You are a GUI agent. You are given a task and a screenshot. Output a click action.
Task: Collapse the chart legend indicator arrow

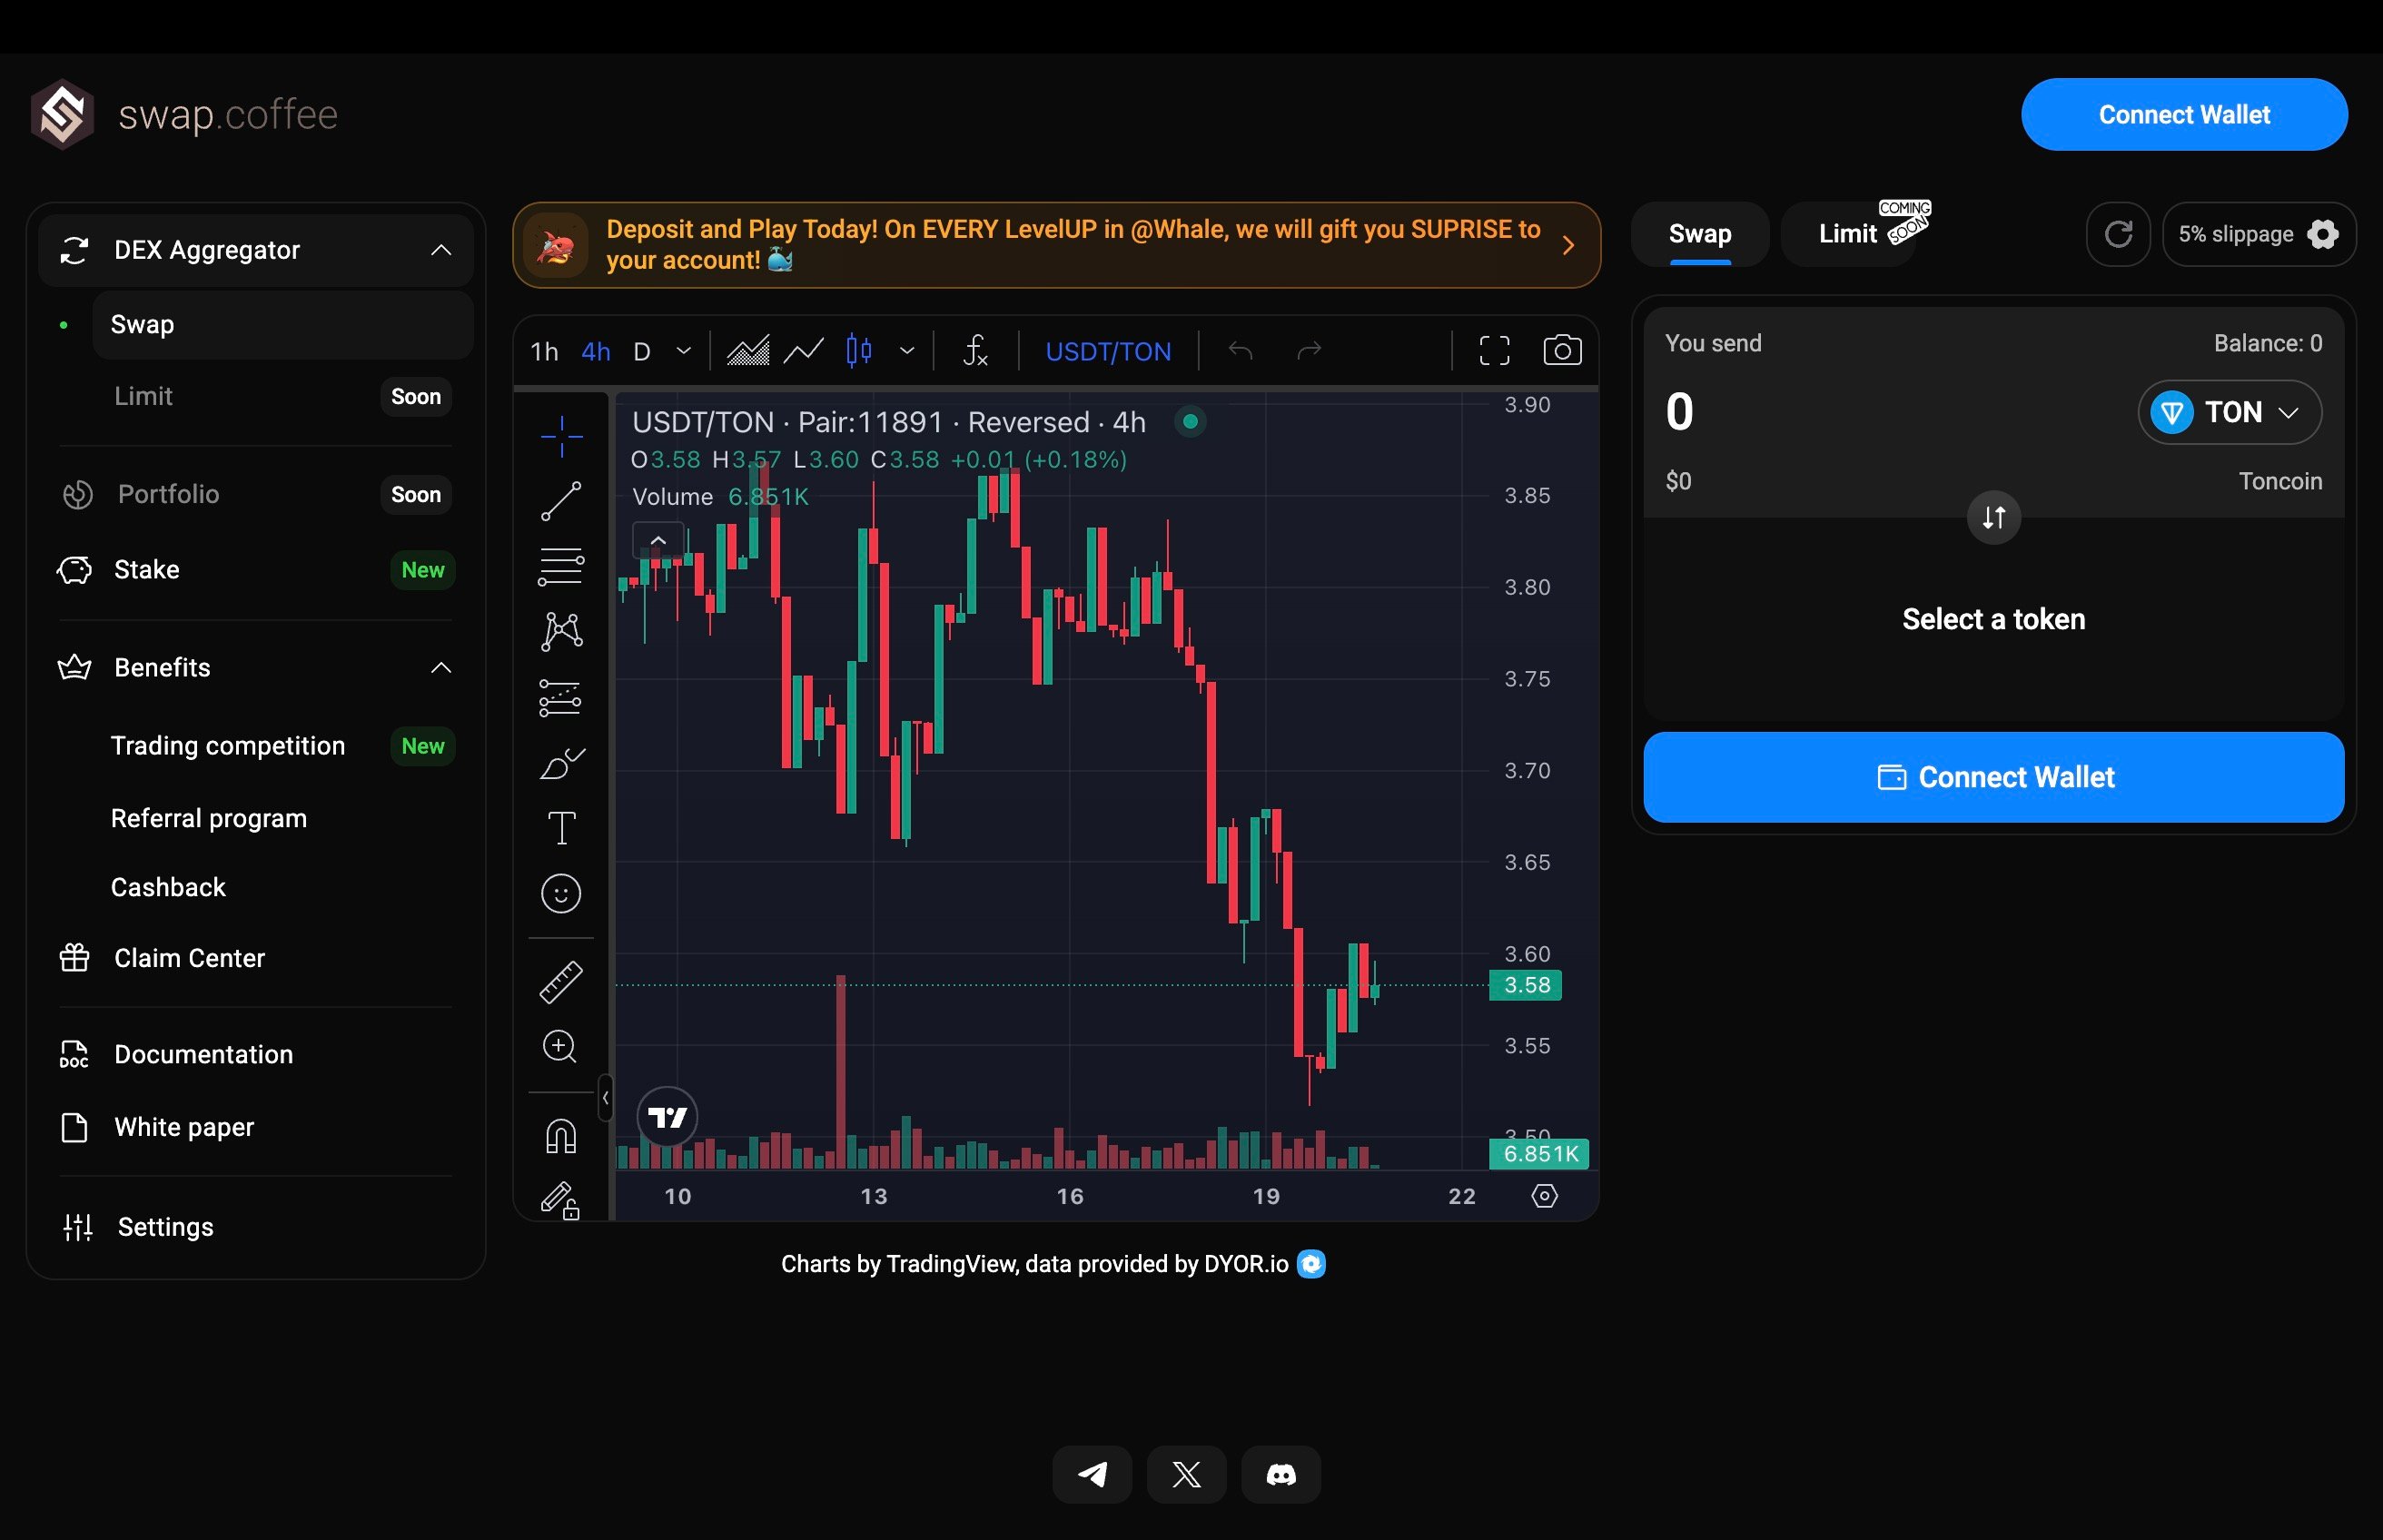click(658, 540)
